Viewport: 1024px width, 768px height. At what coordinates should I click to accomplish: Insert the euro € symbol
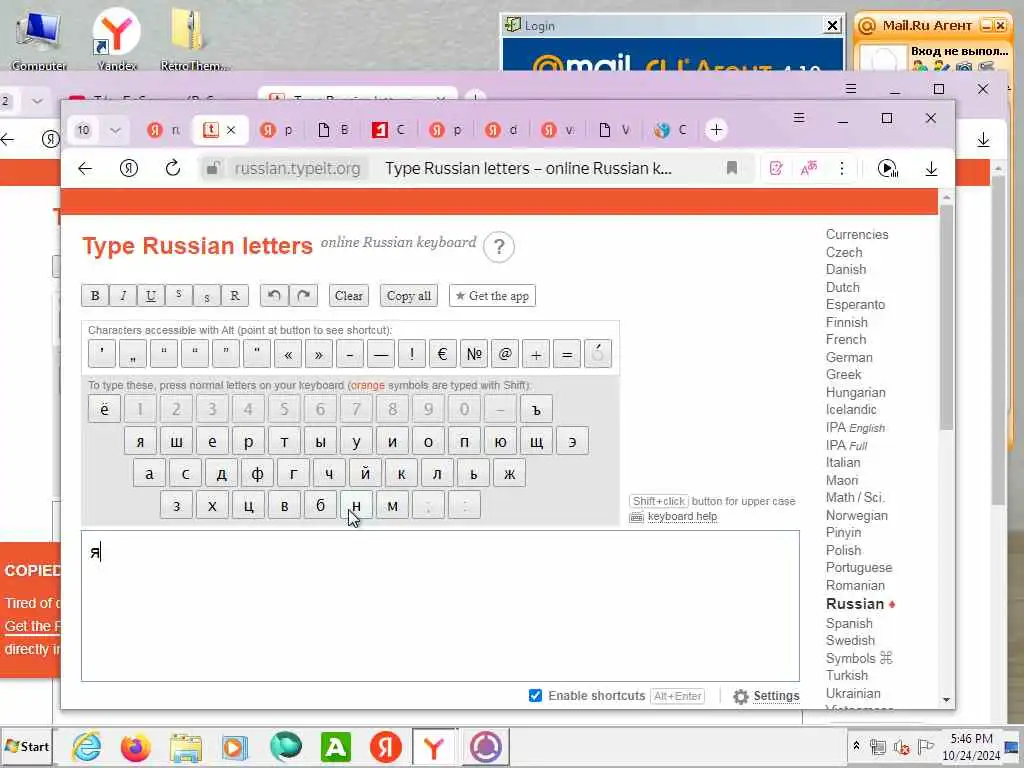[442, 354]
